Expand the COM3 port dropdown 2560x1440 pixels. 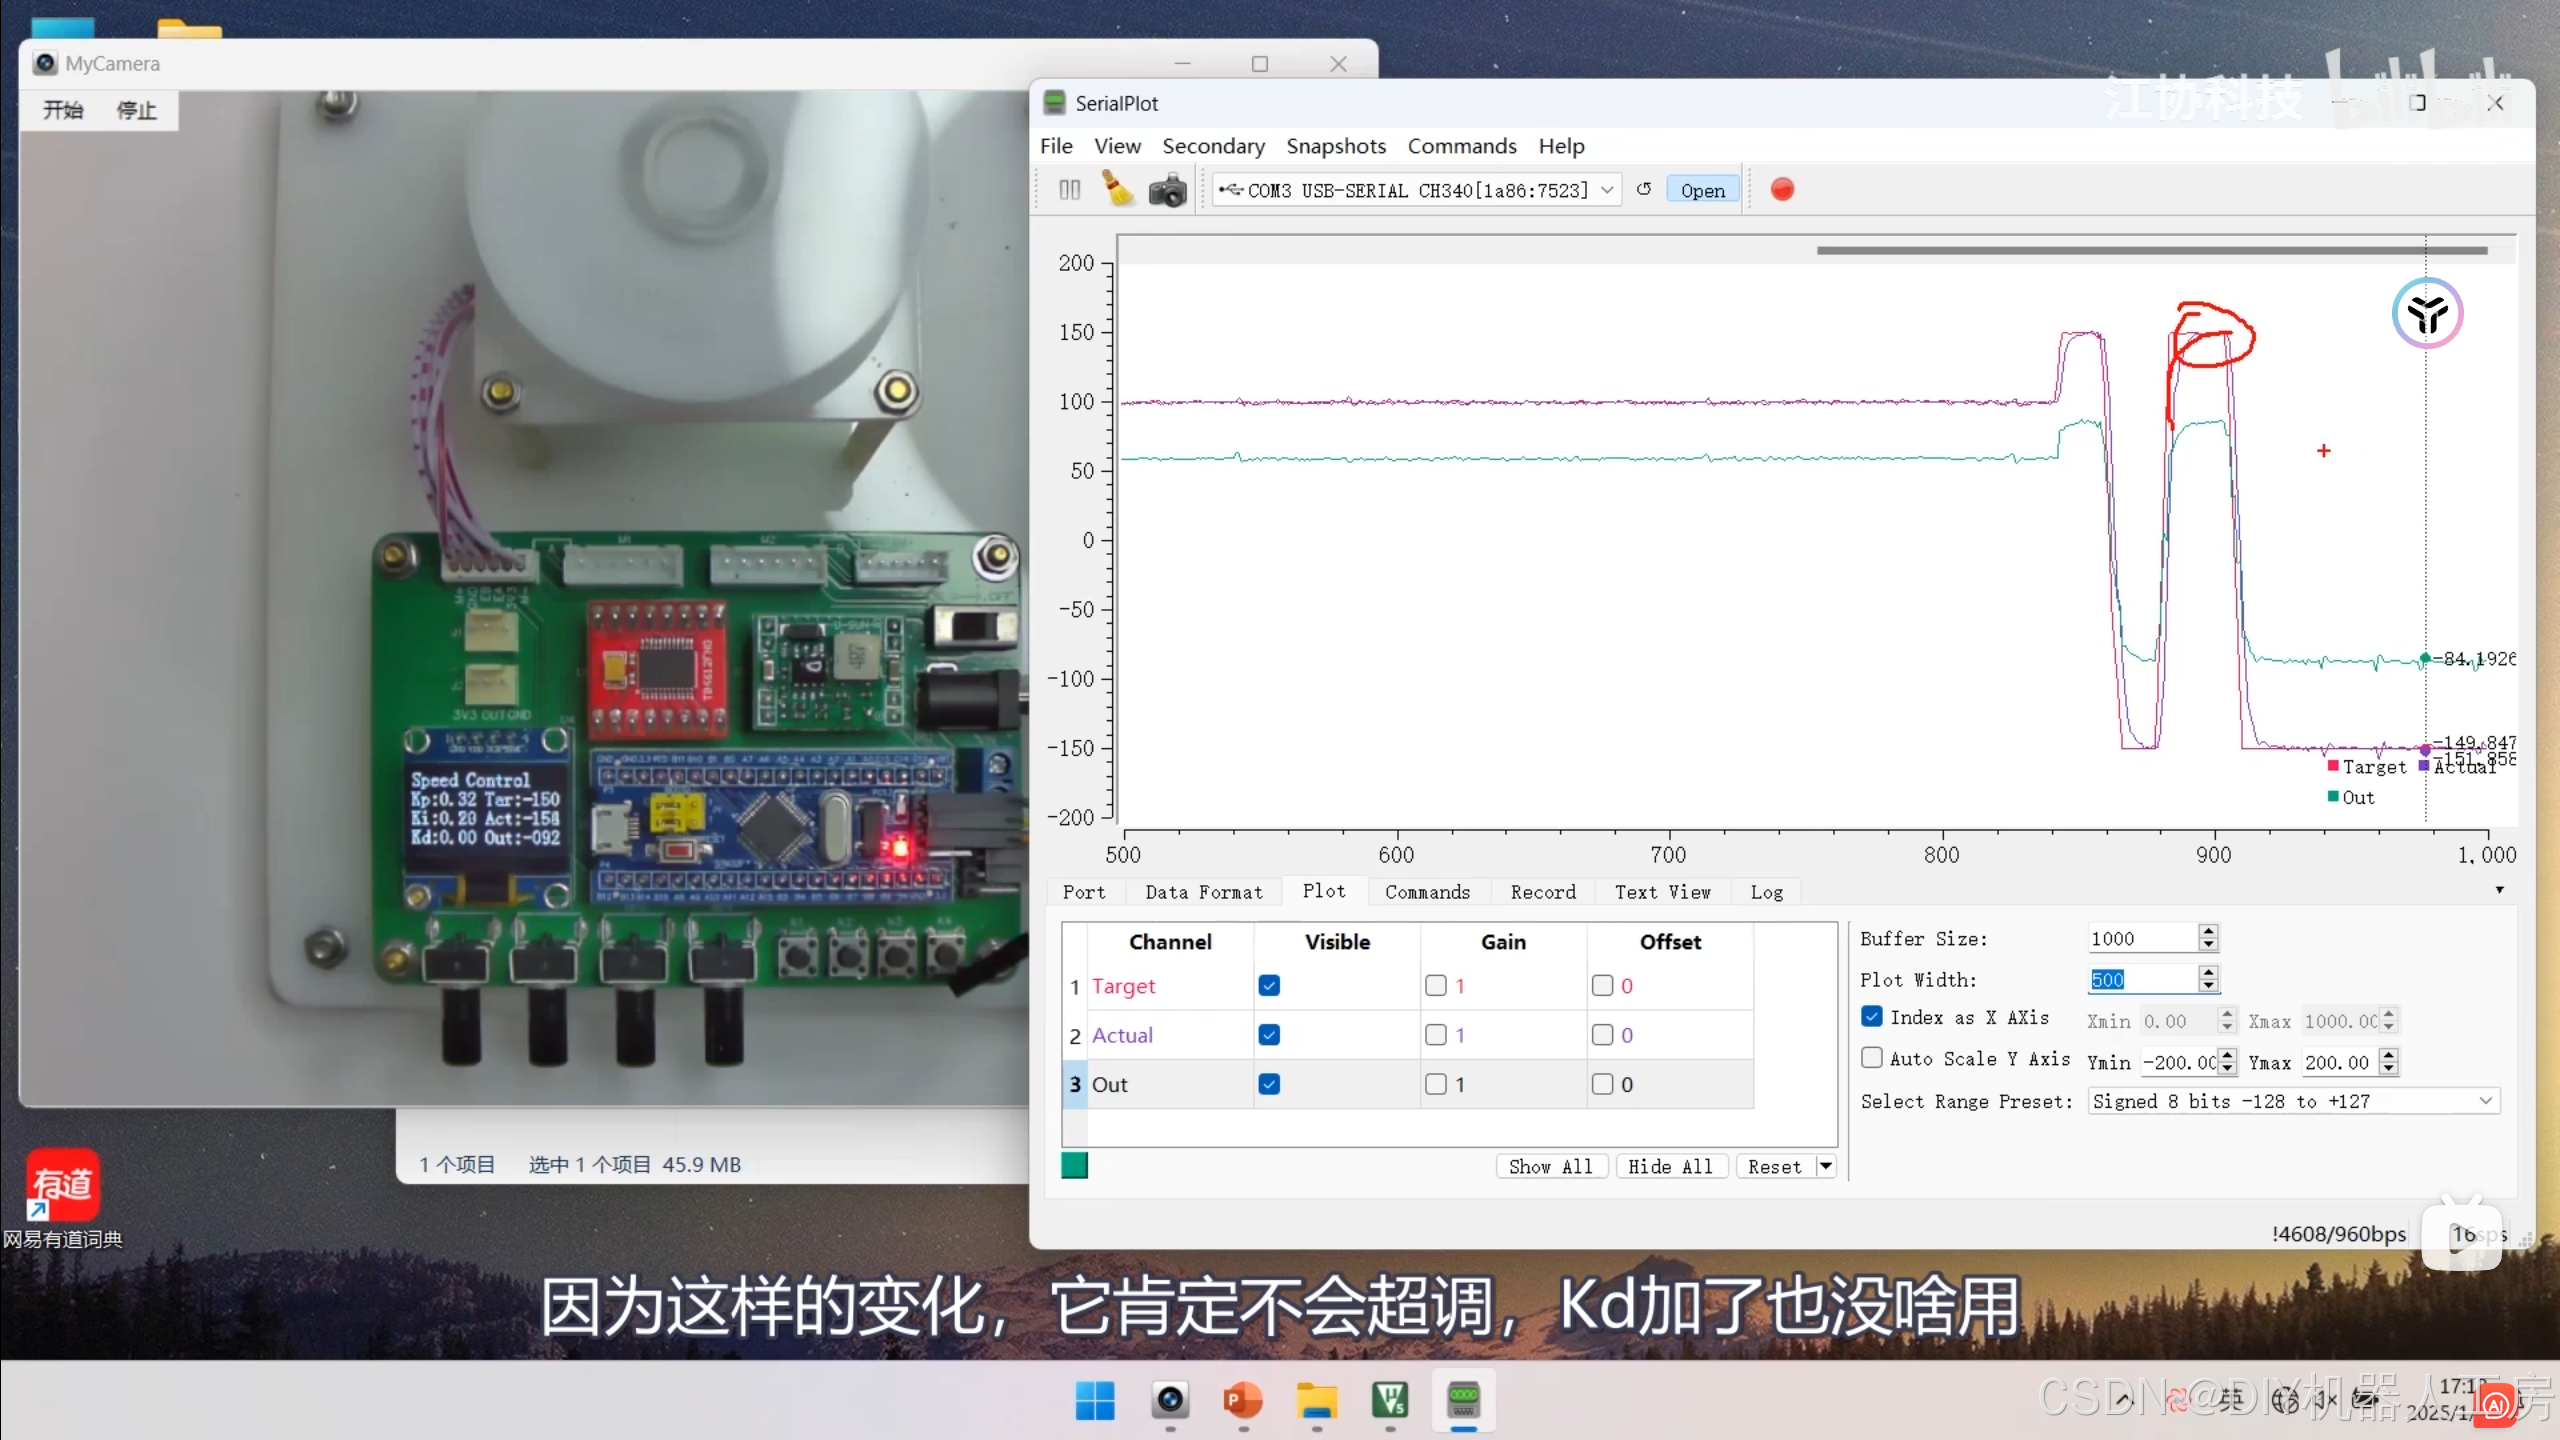click(x=1607, y=190)
